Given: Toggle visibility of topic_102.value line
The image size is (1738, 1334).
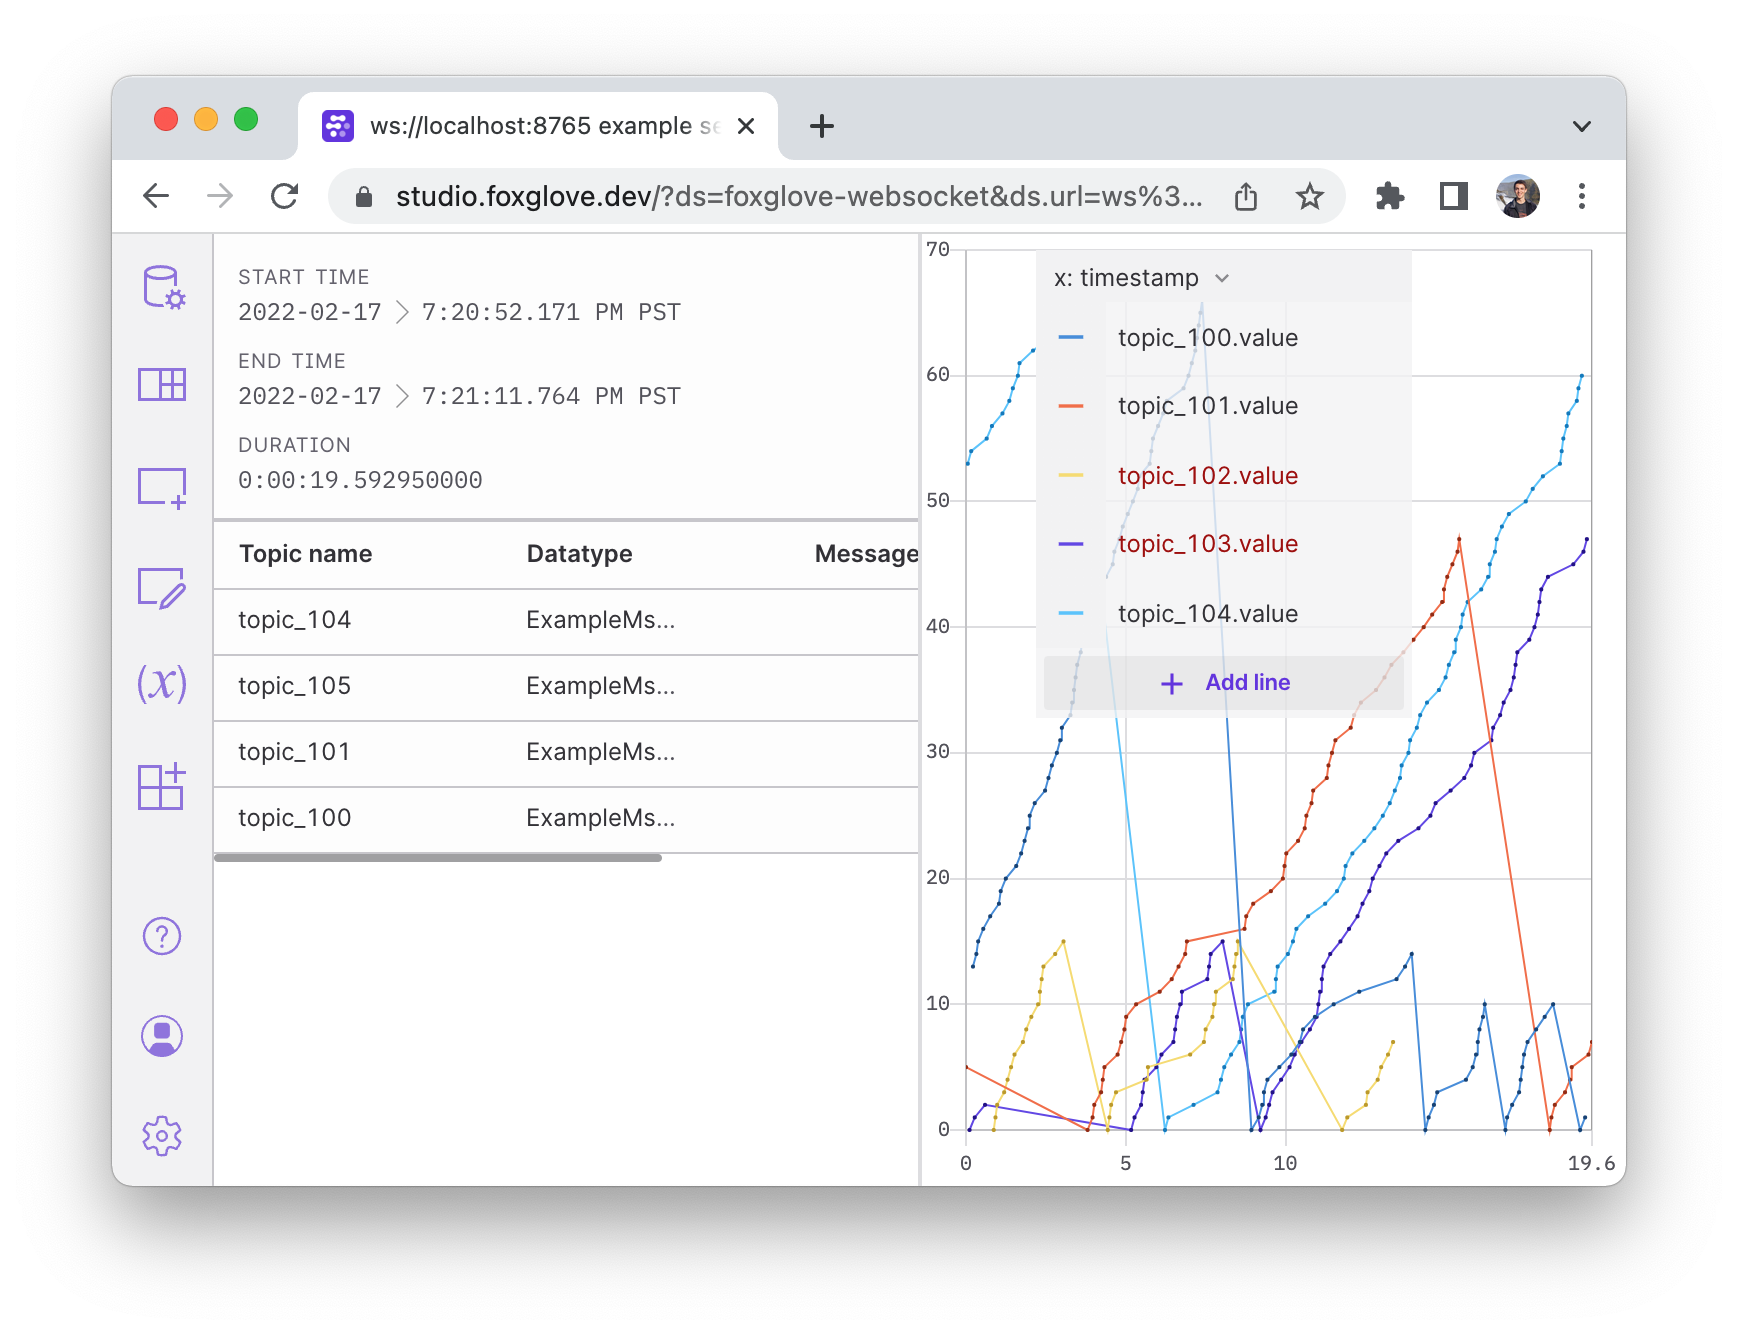Looking at the screenshot, I should coord(1071,476).
